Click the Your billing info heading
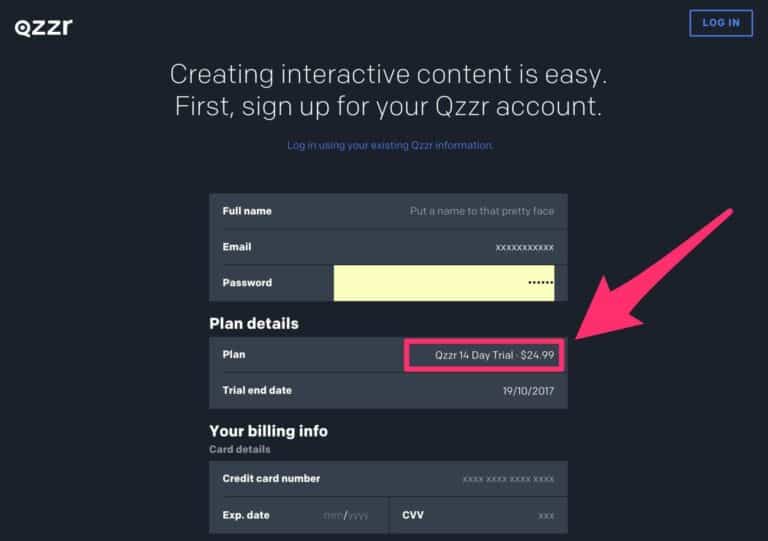This screenshot has width=768, height=541. pyautogui.click(x=268, y=431)
